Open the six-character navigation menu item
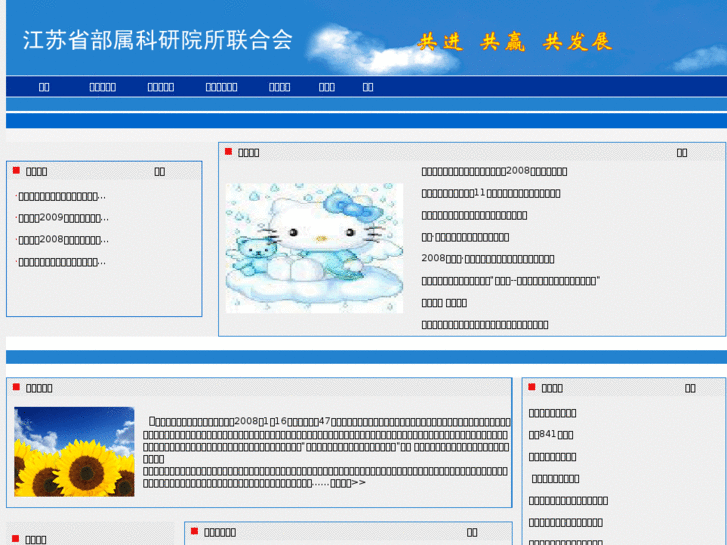727x545 pixels. 221,87
